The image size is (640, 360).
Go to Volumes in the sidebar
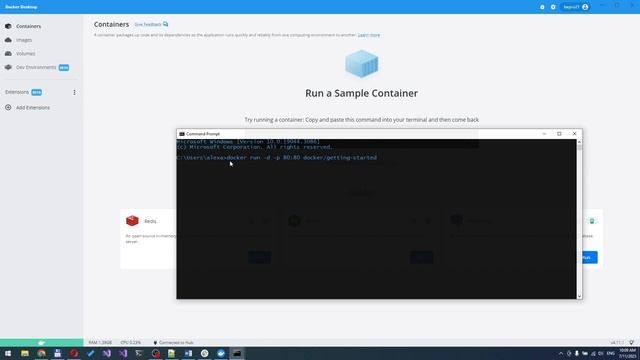tap(26, 53)
